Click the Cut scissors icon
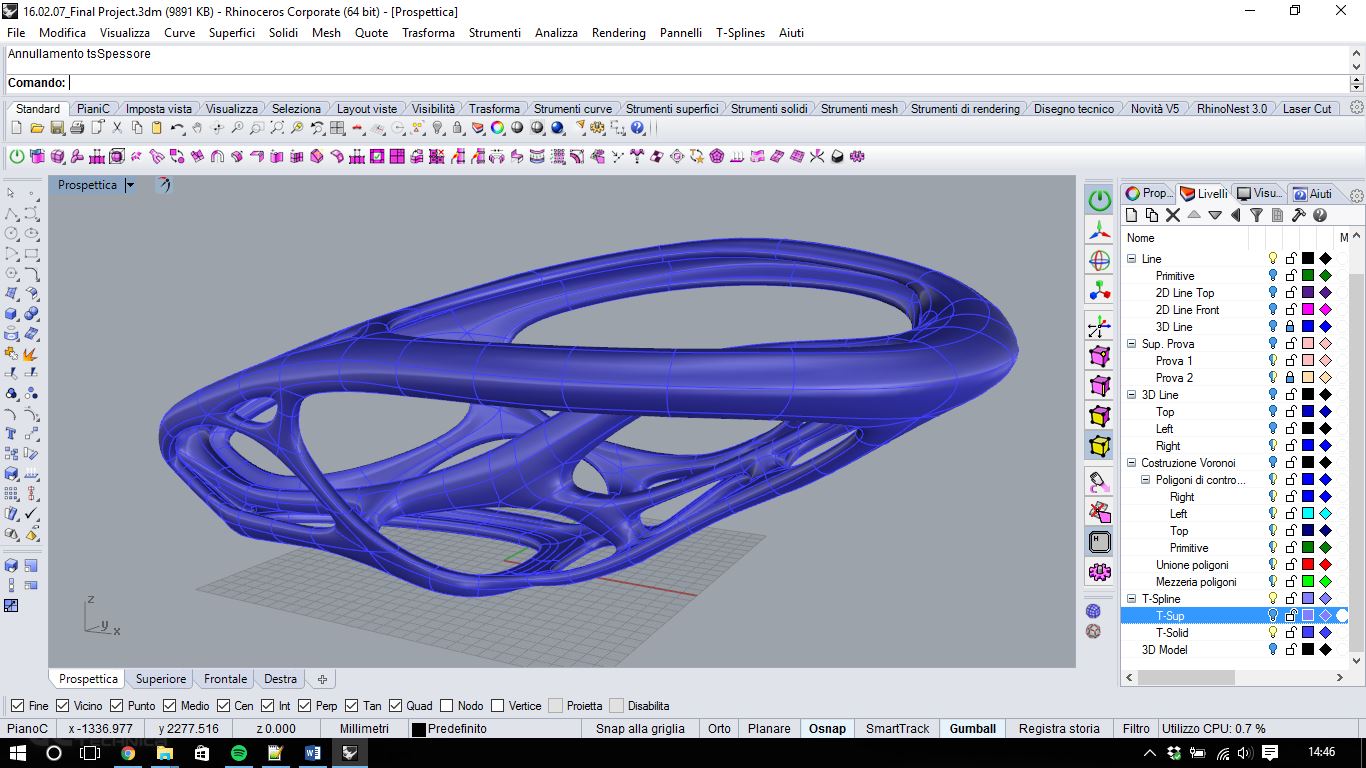Image resolution: width=1366 pixels, height=768 pixels. (x=117, y=128)
